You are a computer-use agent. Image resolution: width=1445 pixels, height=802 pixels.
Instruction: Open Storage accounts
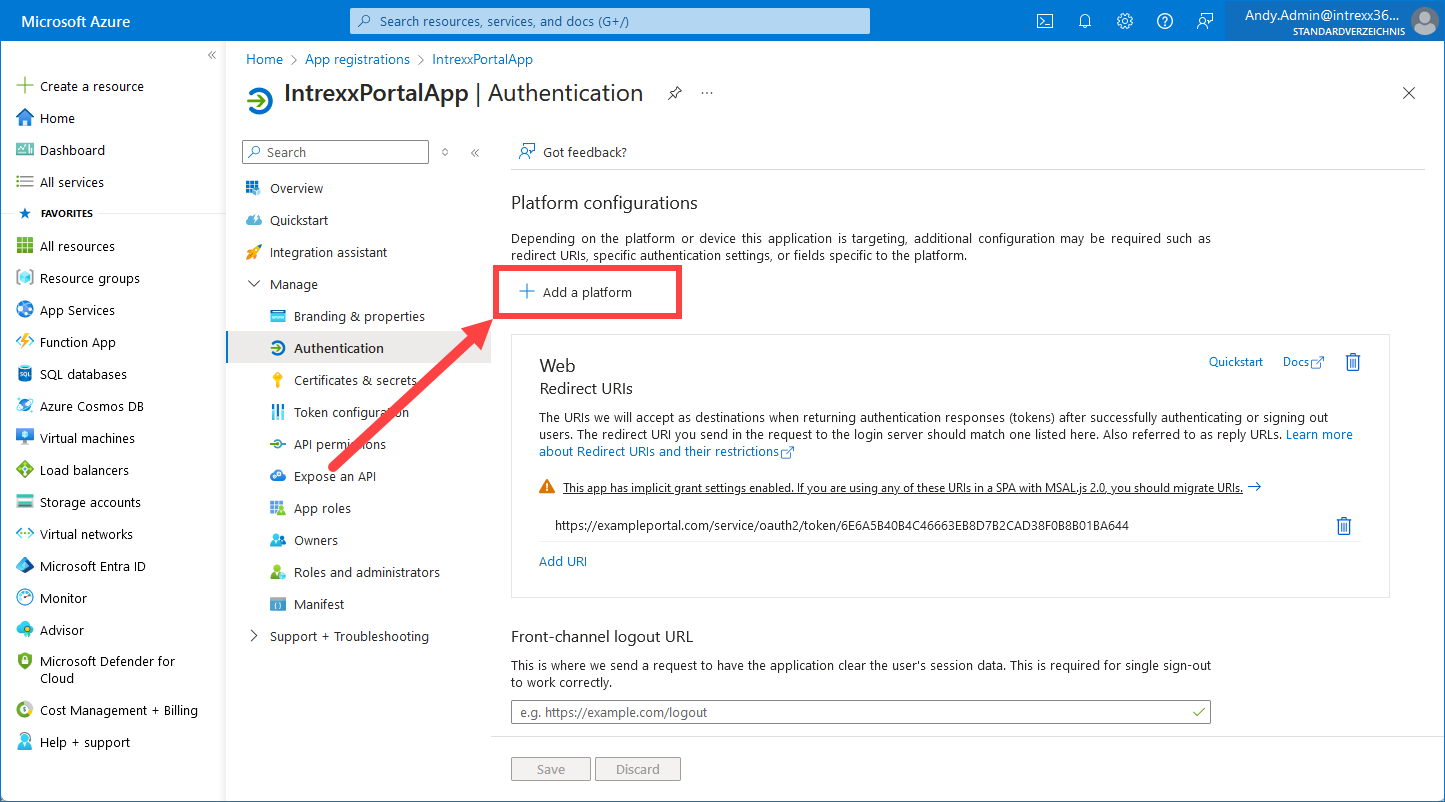tap(79, 502)
